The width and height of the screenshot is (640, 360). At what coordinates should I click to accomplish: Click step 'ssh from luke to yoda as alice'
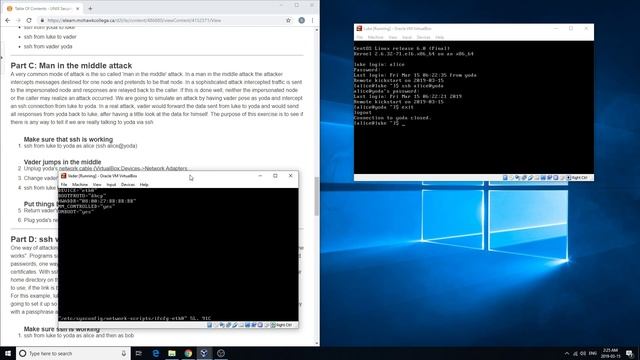(80, 146)
